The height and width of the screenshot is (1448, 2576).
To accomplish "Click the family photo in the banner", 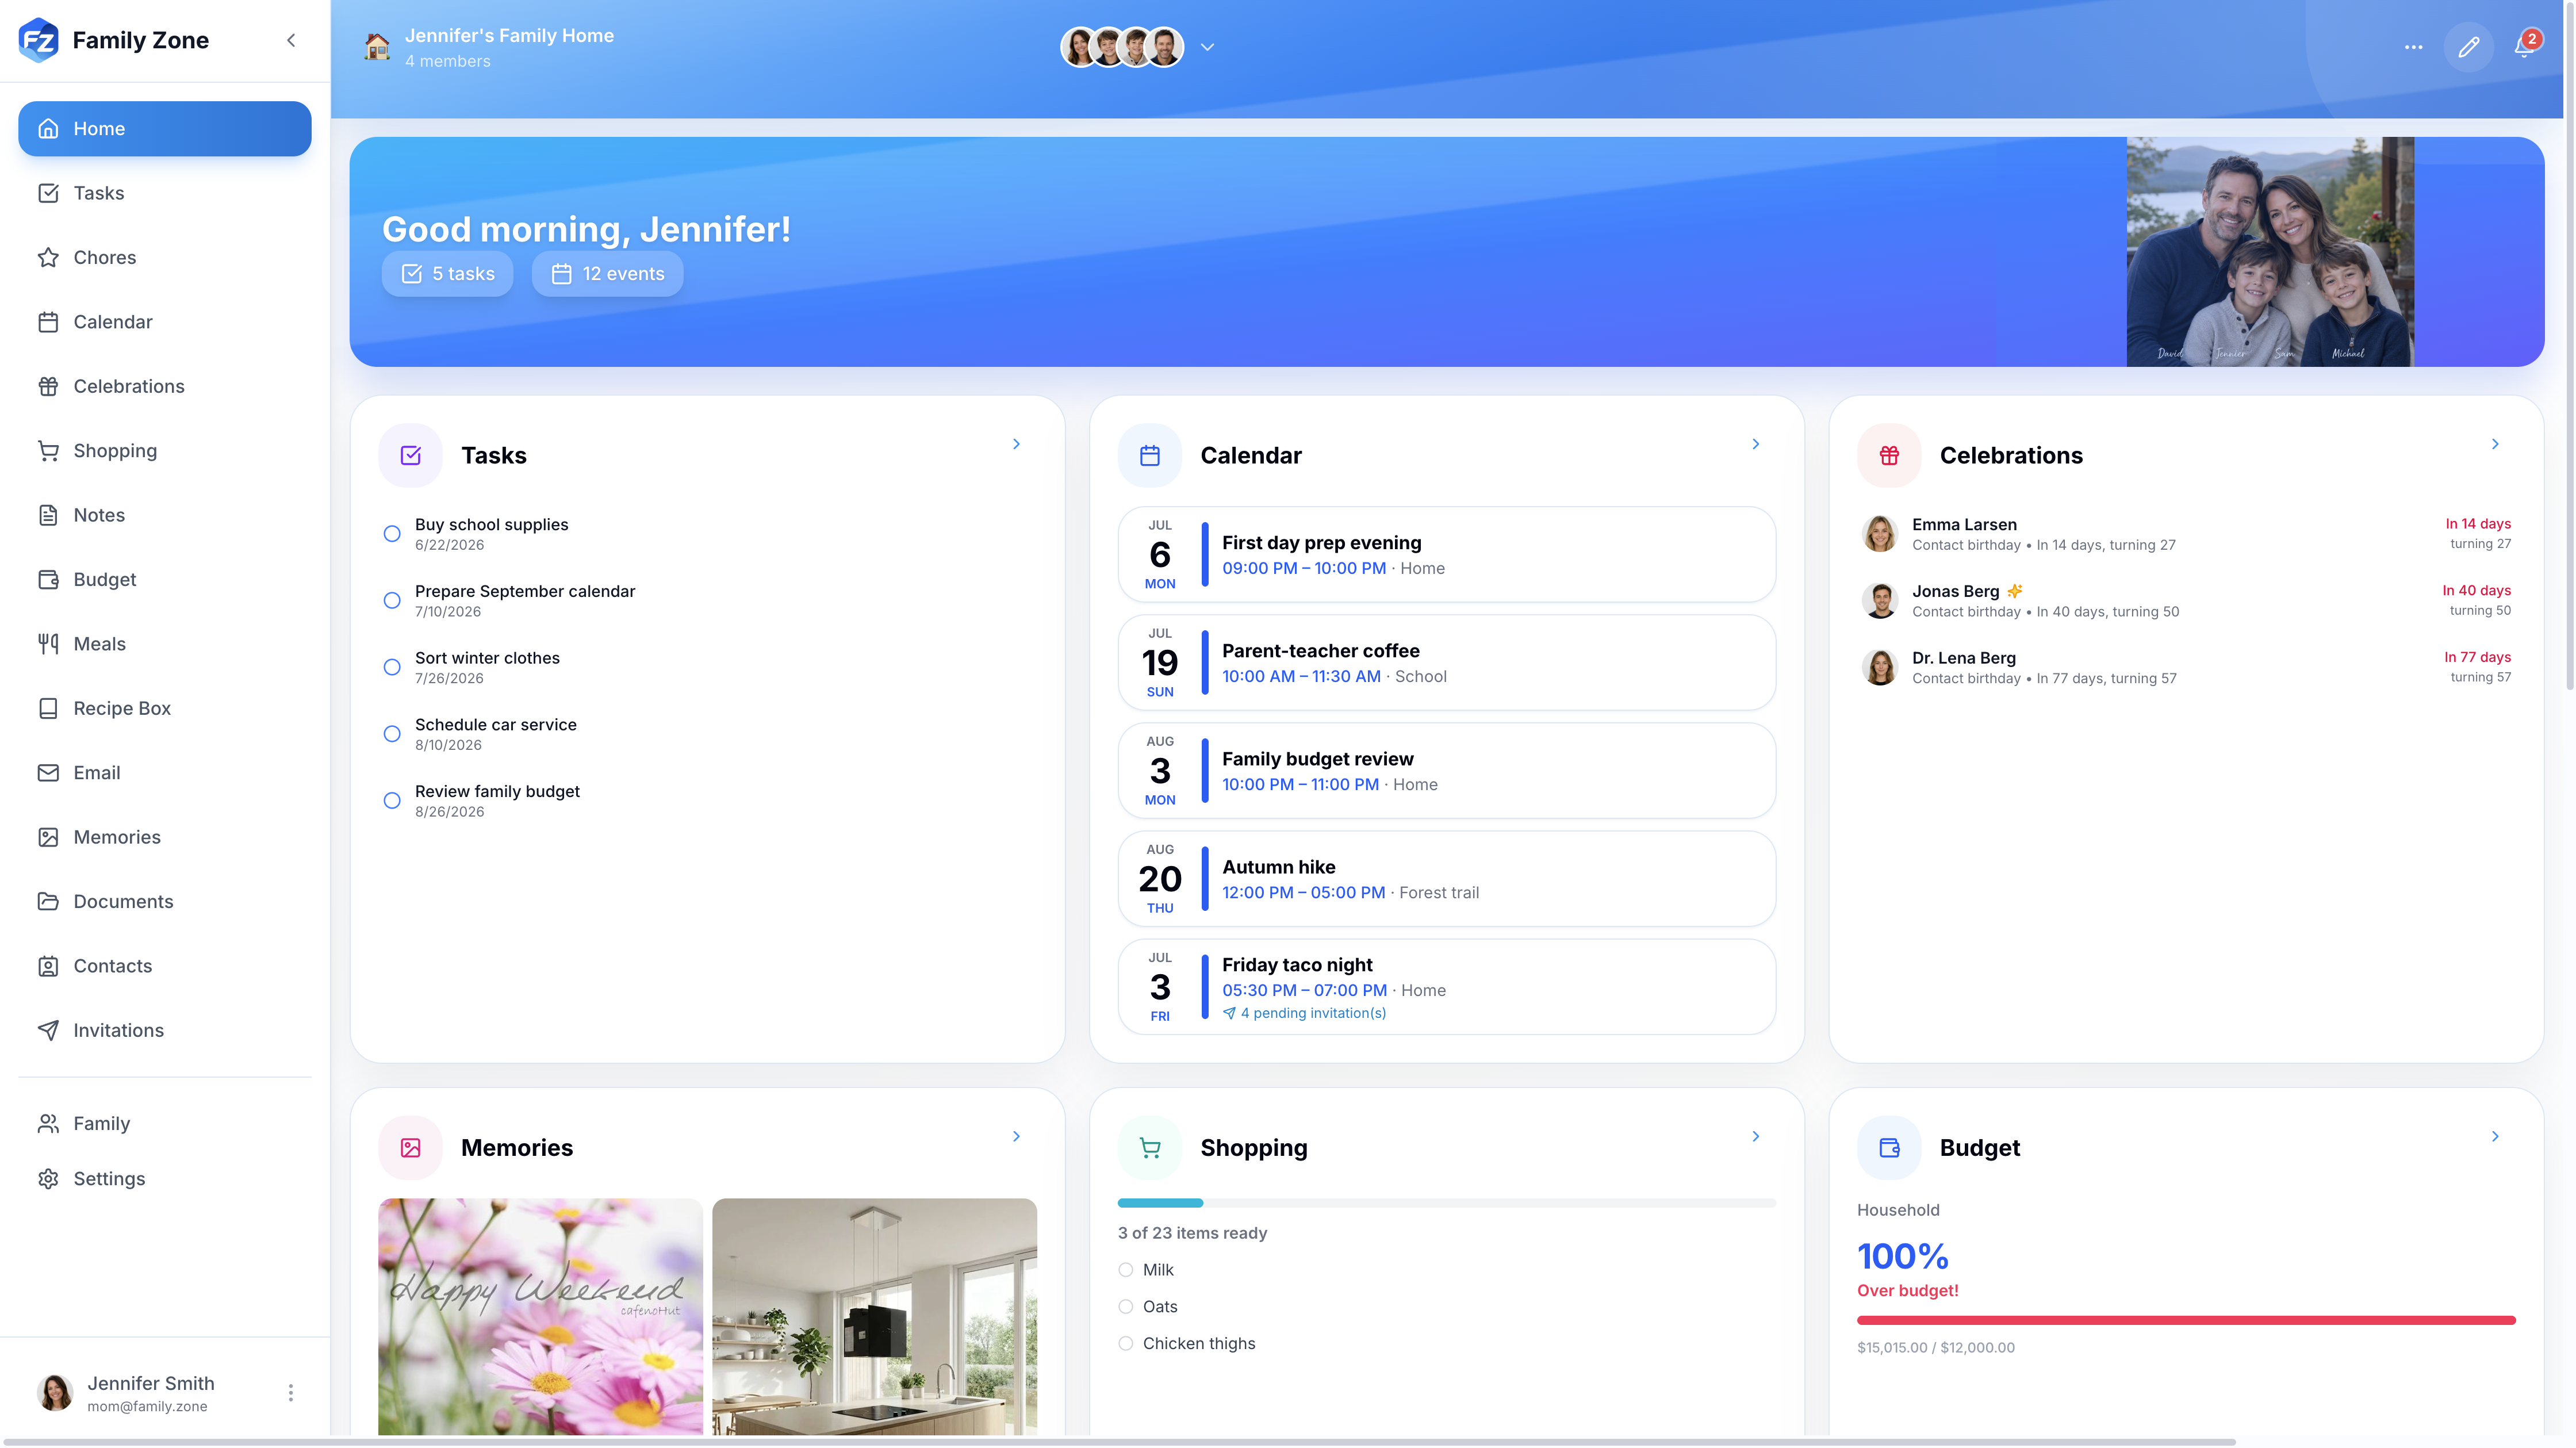I will click(x=2270, y=252).
